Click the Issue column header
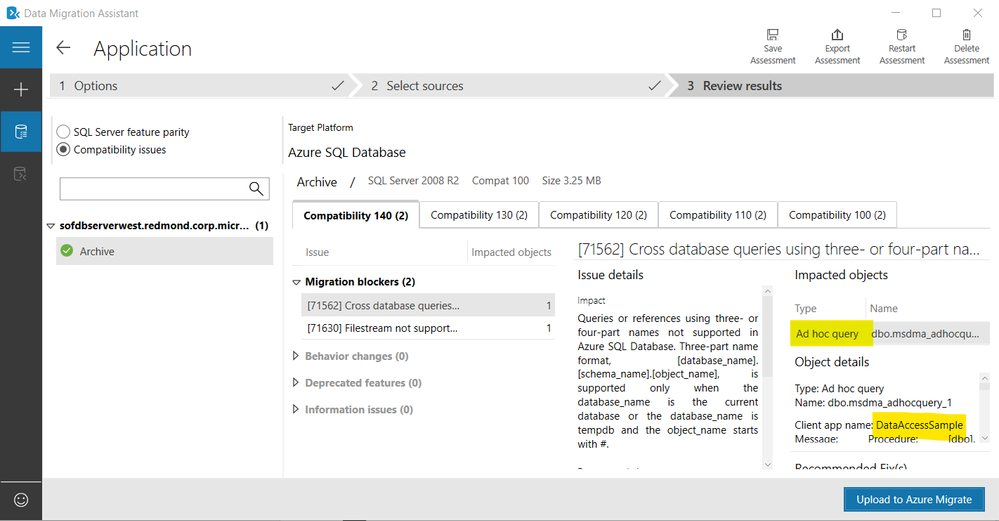Image resolution: width=999 pixels, height=521 pixels. coord(317,252)
